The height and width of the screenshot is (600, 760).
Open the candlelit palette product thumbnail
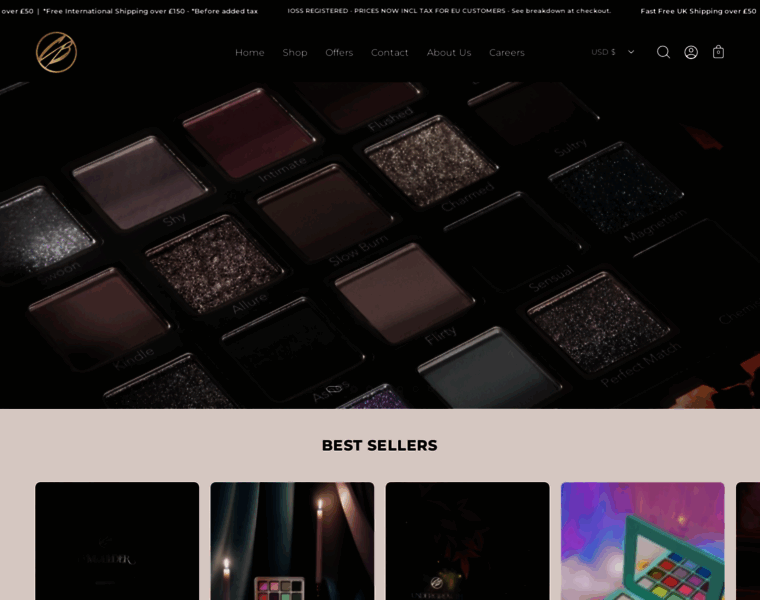292,541
